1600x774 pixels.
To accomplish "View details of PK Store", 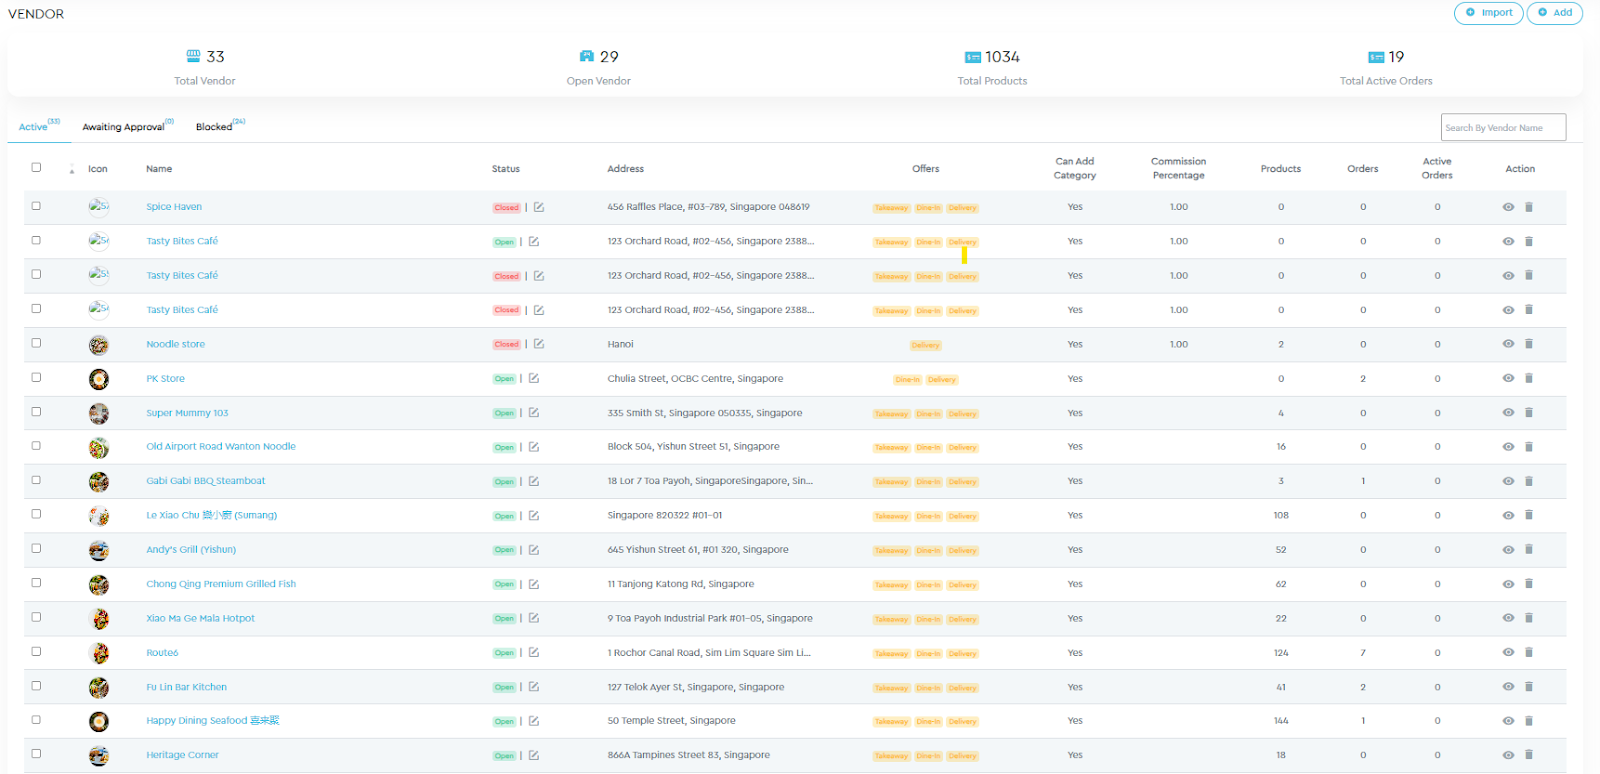I will 1508,378.
